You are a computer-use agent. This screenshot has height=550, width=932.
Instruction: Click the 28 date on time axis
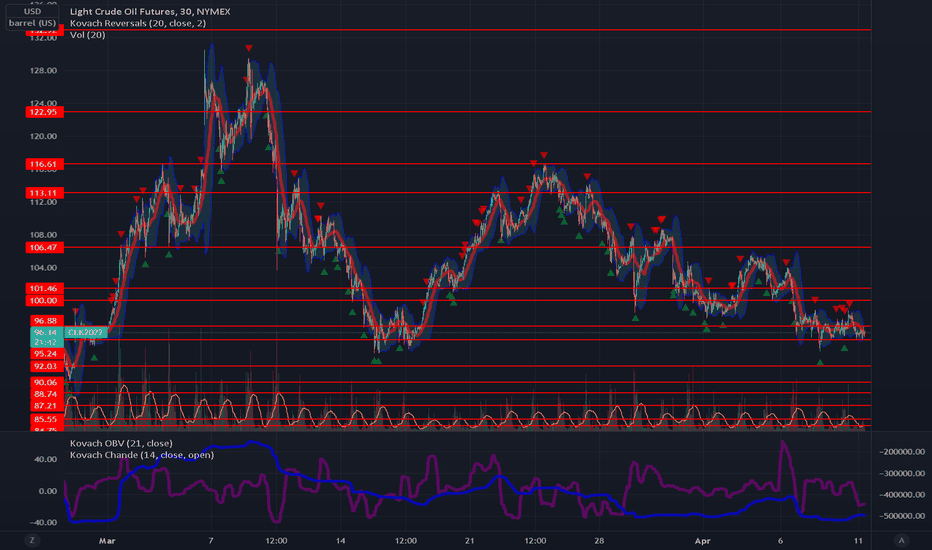coord(599,540)
